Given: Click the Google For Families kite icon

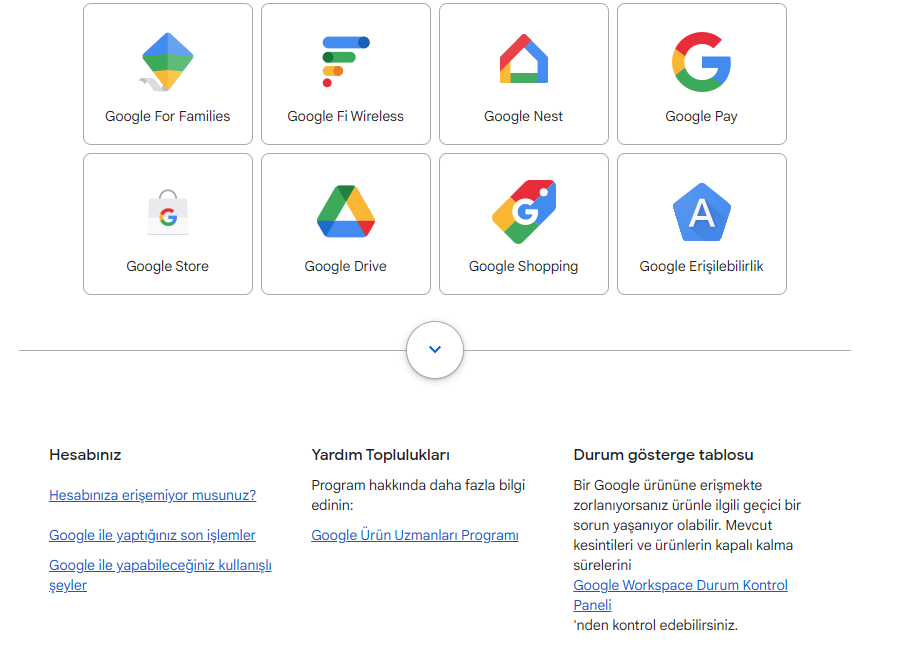Looking at the screenshot, I should click(168, 62).
